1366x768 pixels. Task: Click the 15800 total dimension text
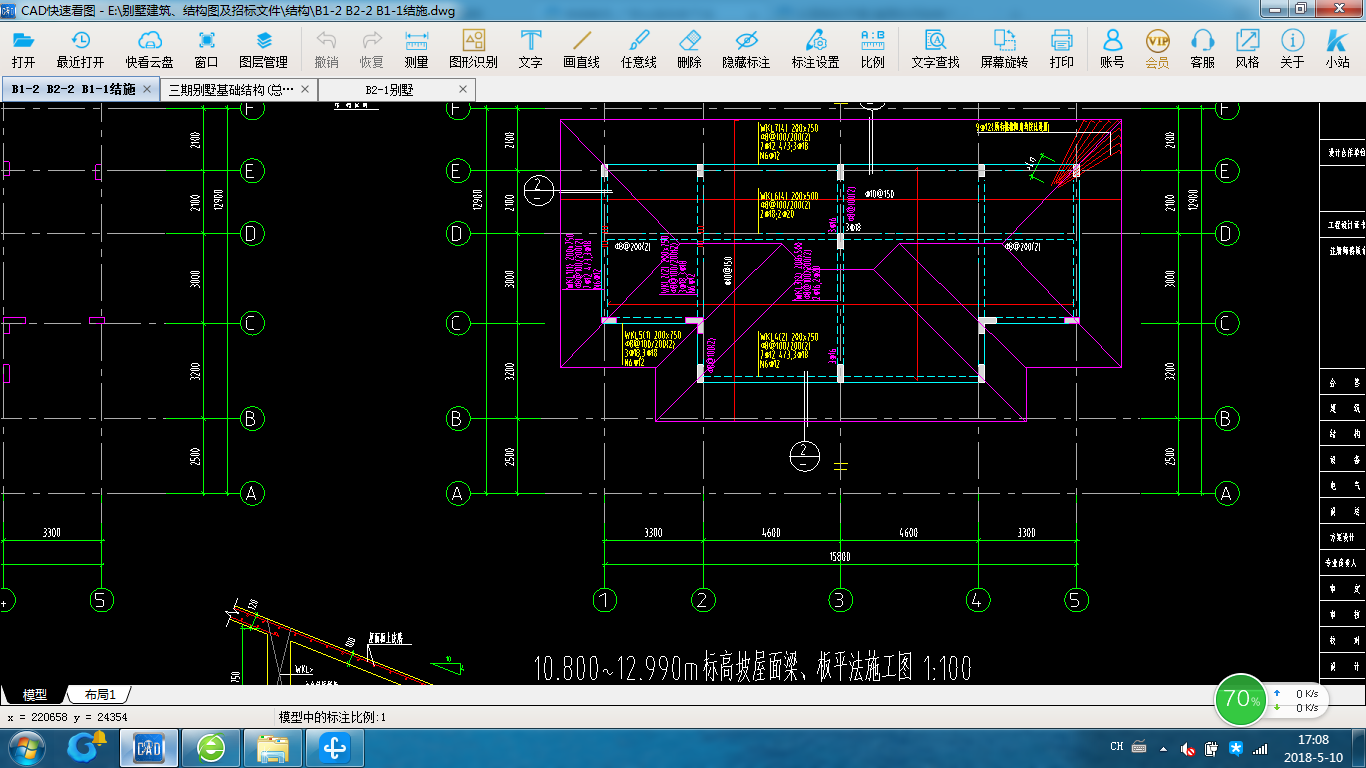840,556
